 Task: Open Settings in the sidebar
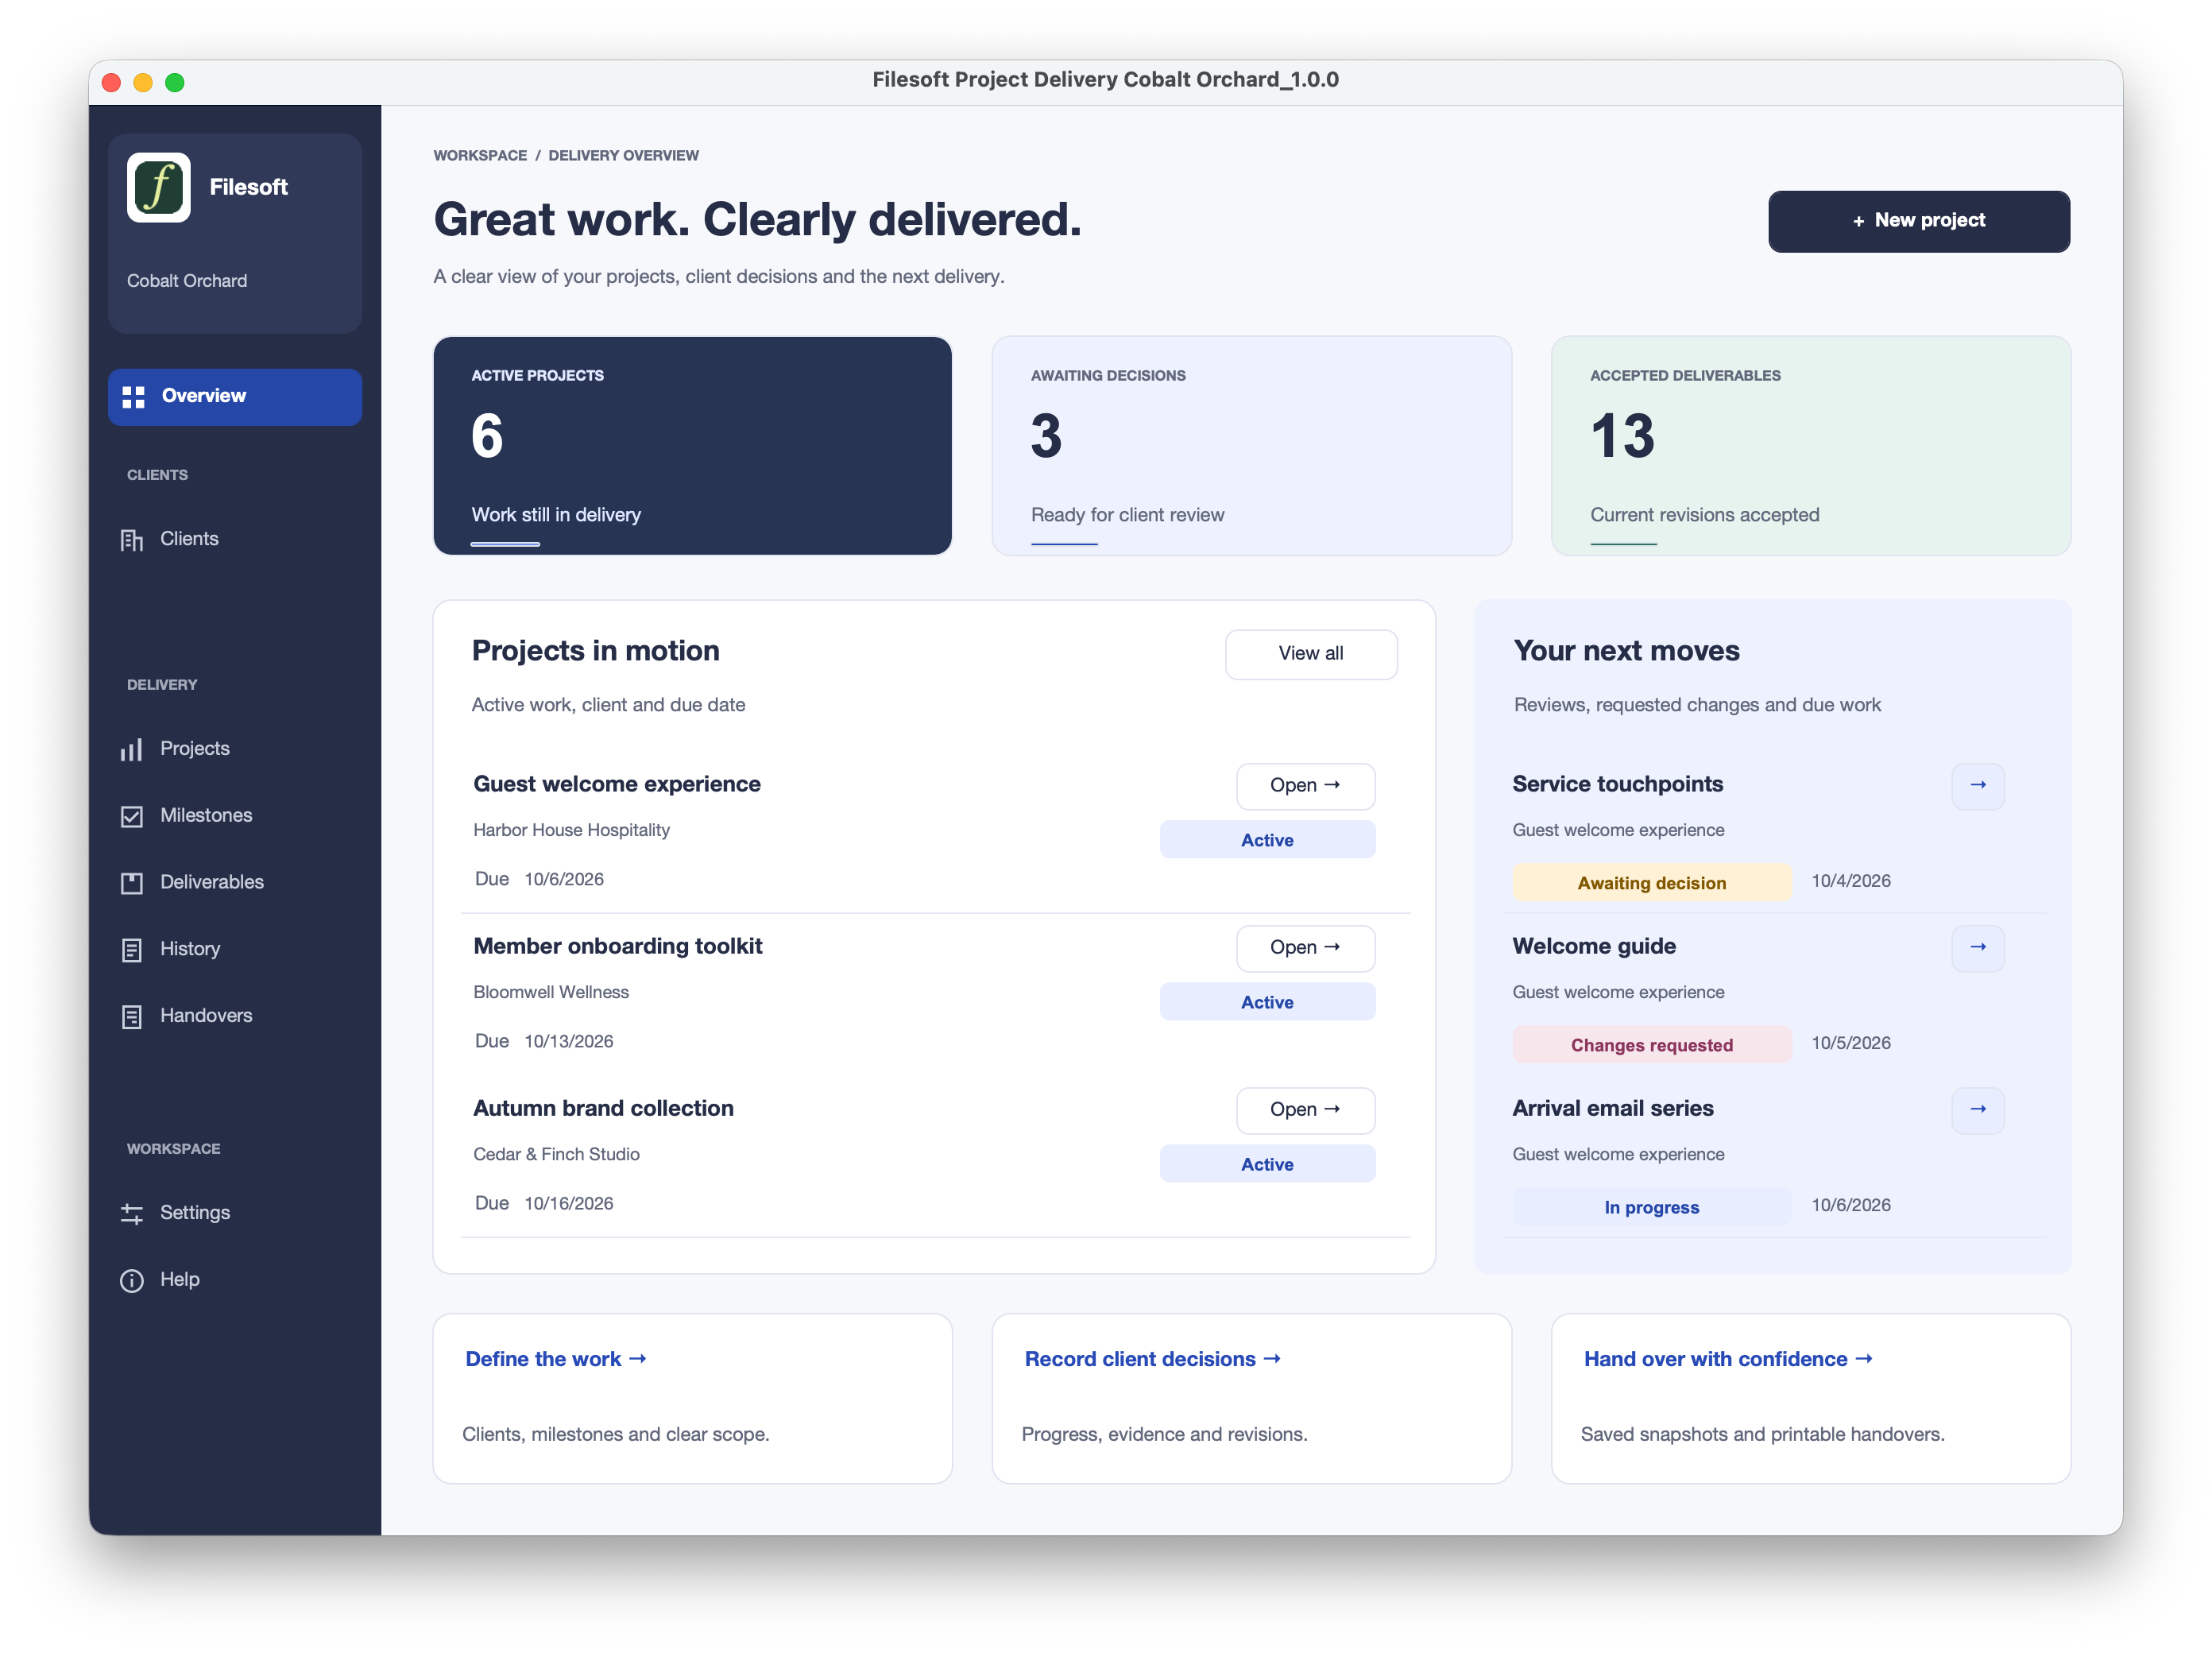pyautogui.click(x=235, y=1213)
